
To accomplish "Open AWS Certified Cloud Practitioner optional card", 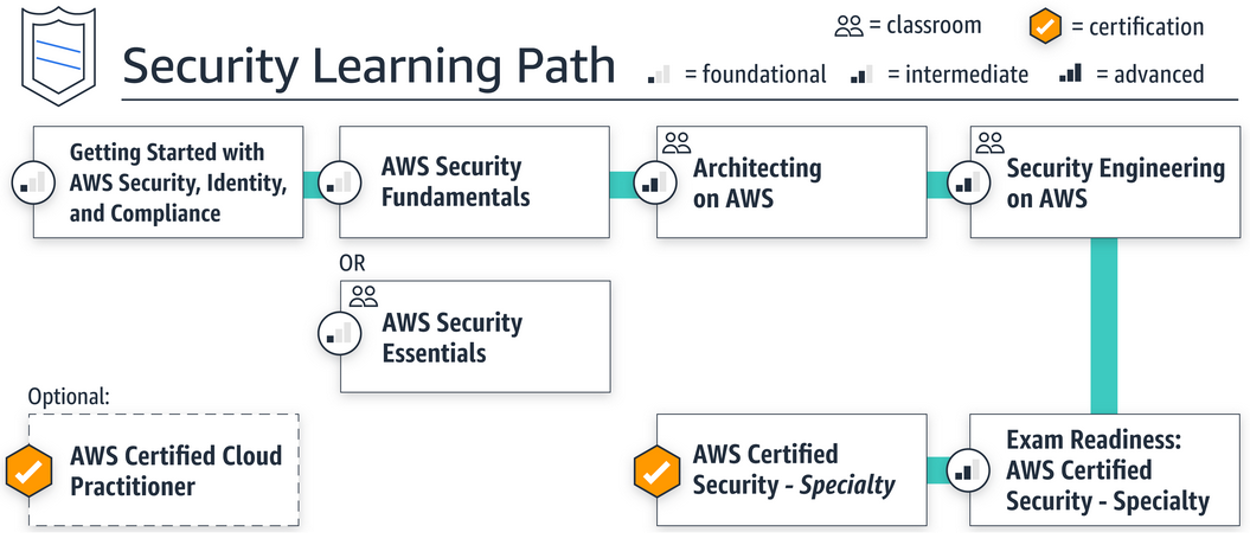I will coord(164,470).
